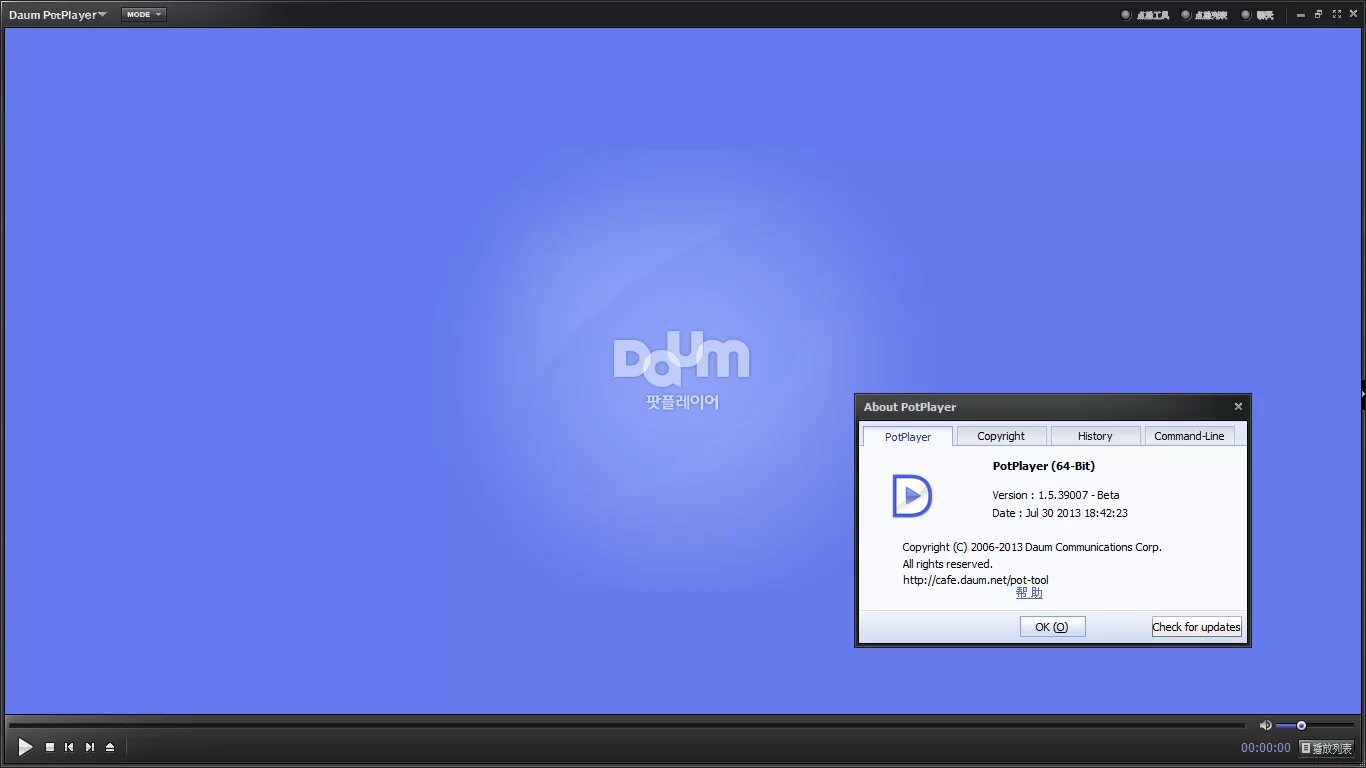Jump to the previous track
The width and height of the screenshot is (1366, 768).
point(69,747)
